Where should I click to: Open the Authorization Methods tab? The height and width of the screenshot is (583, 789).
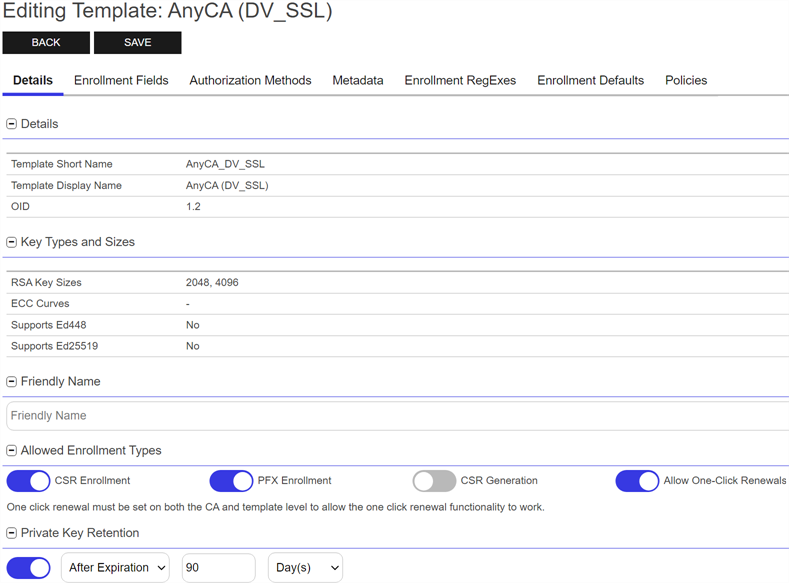[x=250, y=80]
